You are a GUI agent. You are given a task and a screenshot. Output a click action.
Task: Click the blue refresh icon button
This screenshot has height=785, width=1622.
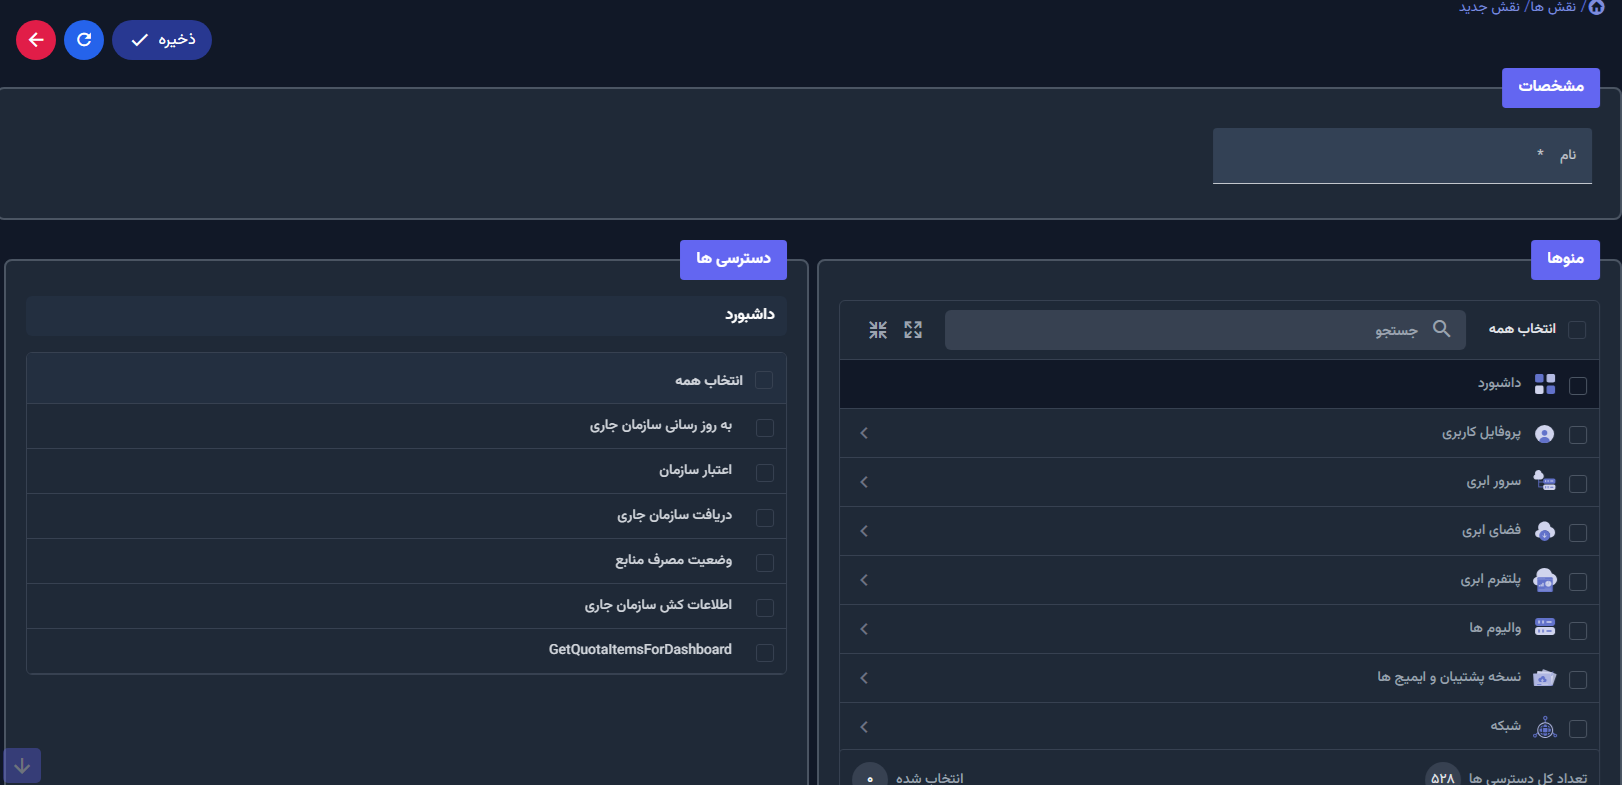84,40
